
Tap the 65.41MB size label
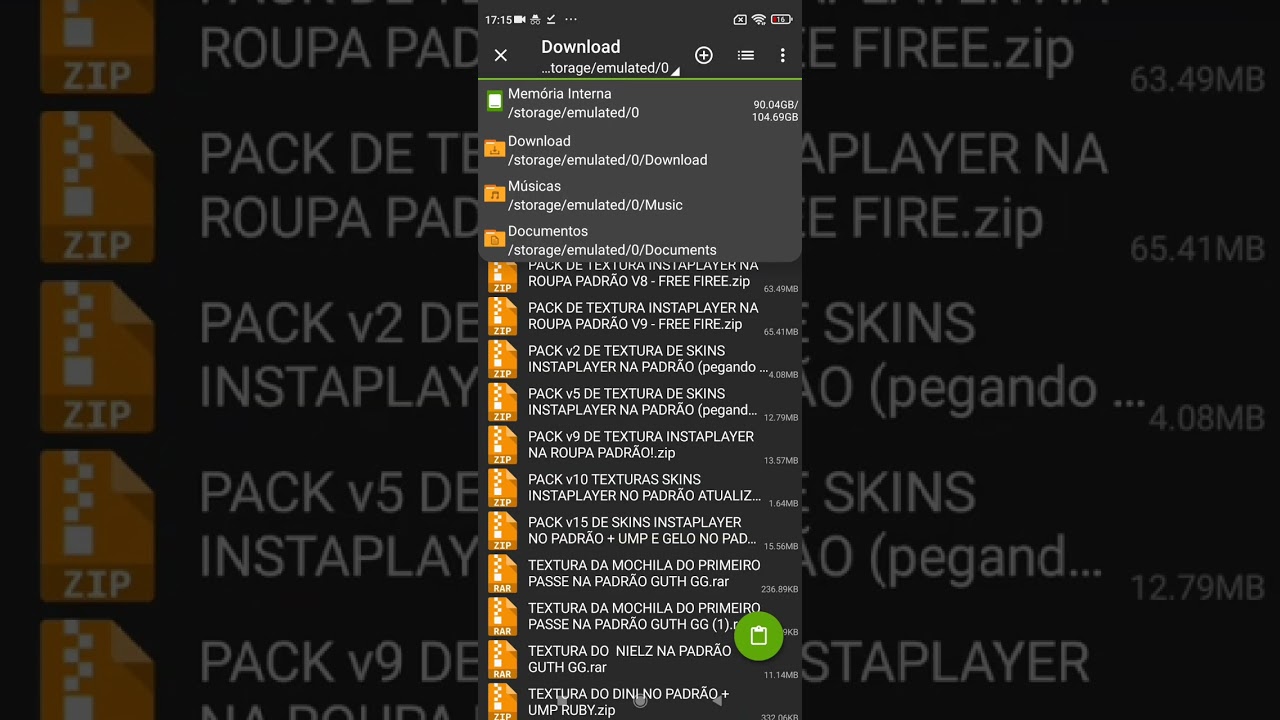coord(781,331)
